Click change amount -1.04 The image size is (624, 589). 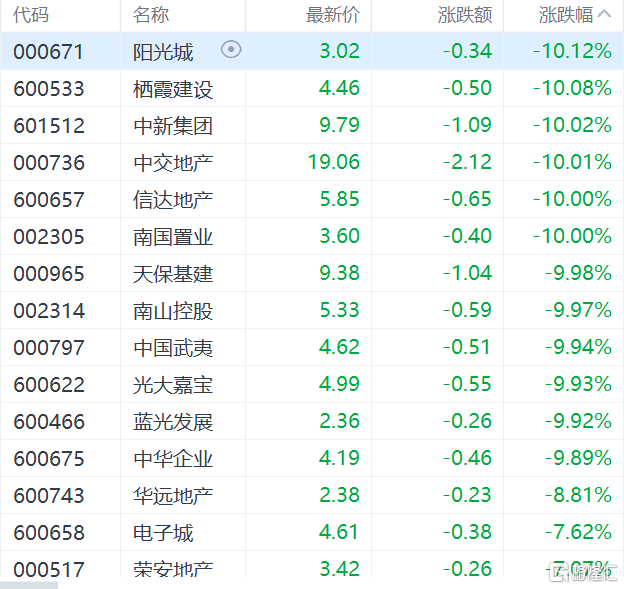(468, 273)
